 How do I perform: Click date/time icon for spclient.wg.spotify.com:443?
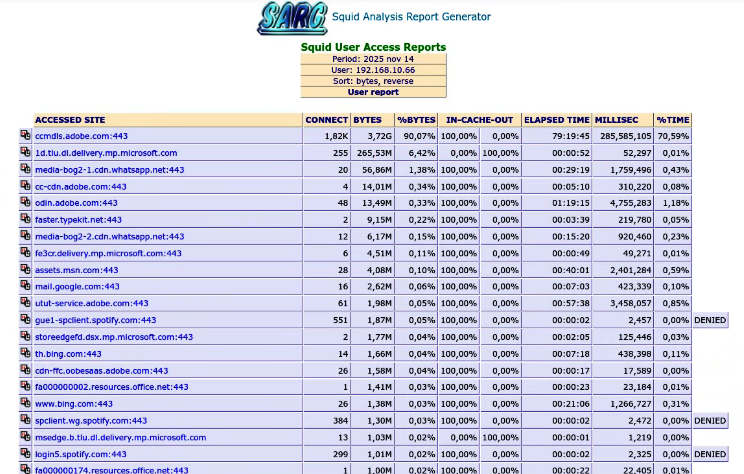pyautogui.click(x=25, y=420)
